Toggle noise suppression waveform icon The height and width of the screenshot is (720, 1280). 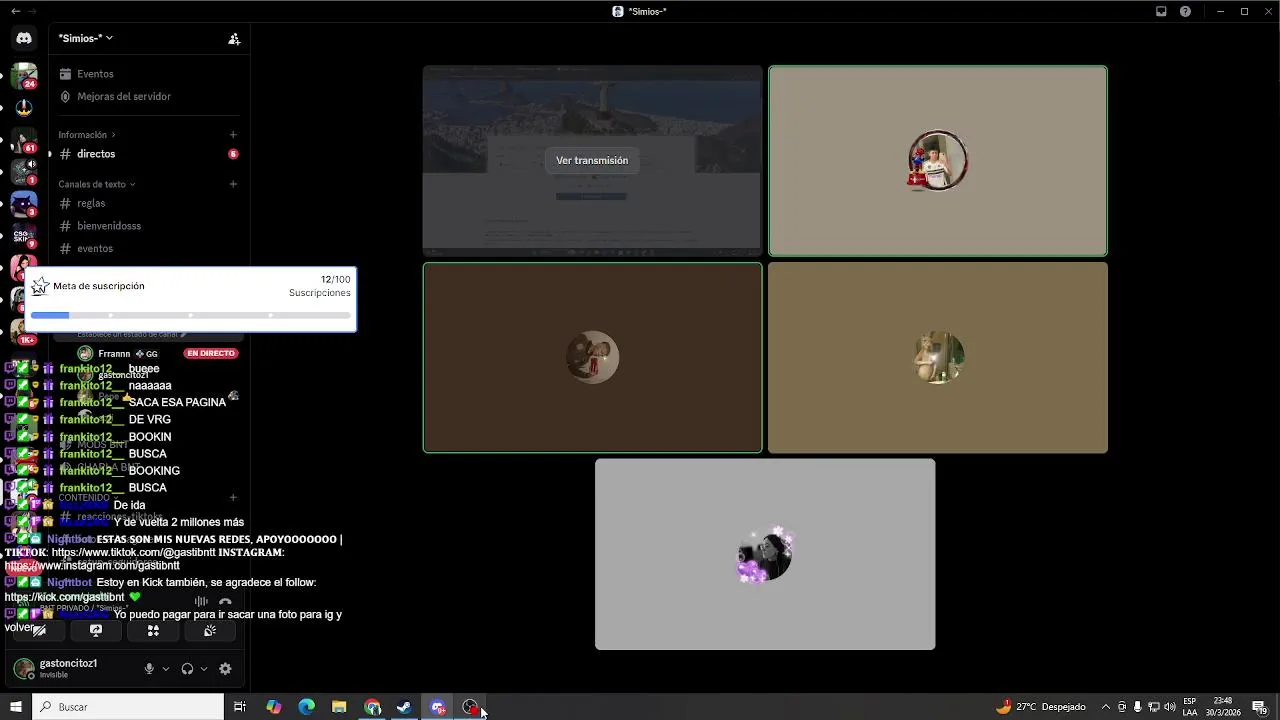(201, 602)
